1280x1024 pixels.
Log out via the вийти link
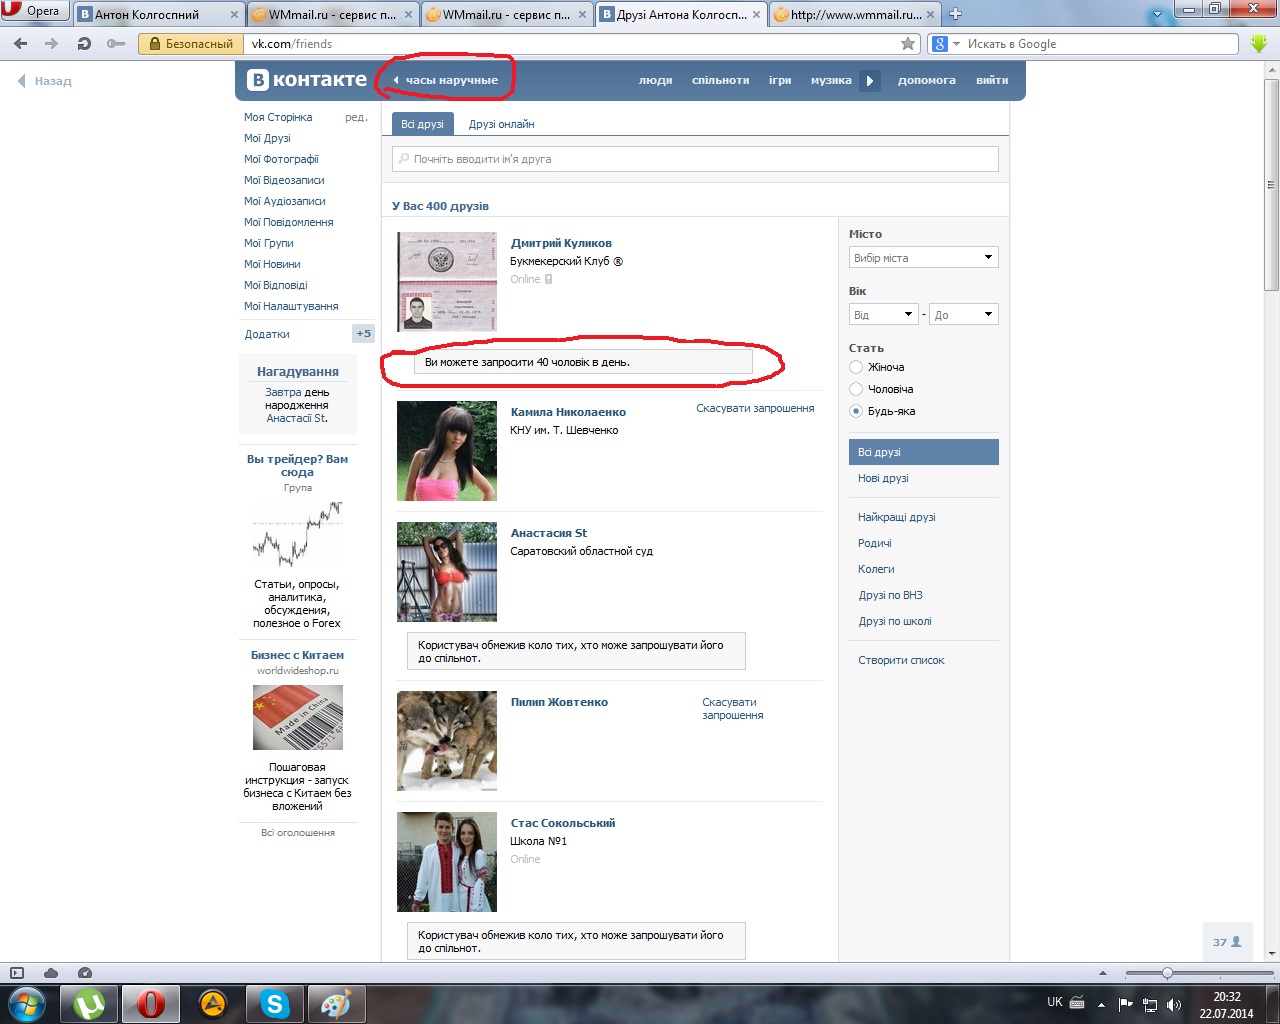[x=992, y=81]
